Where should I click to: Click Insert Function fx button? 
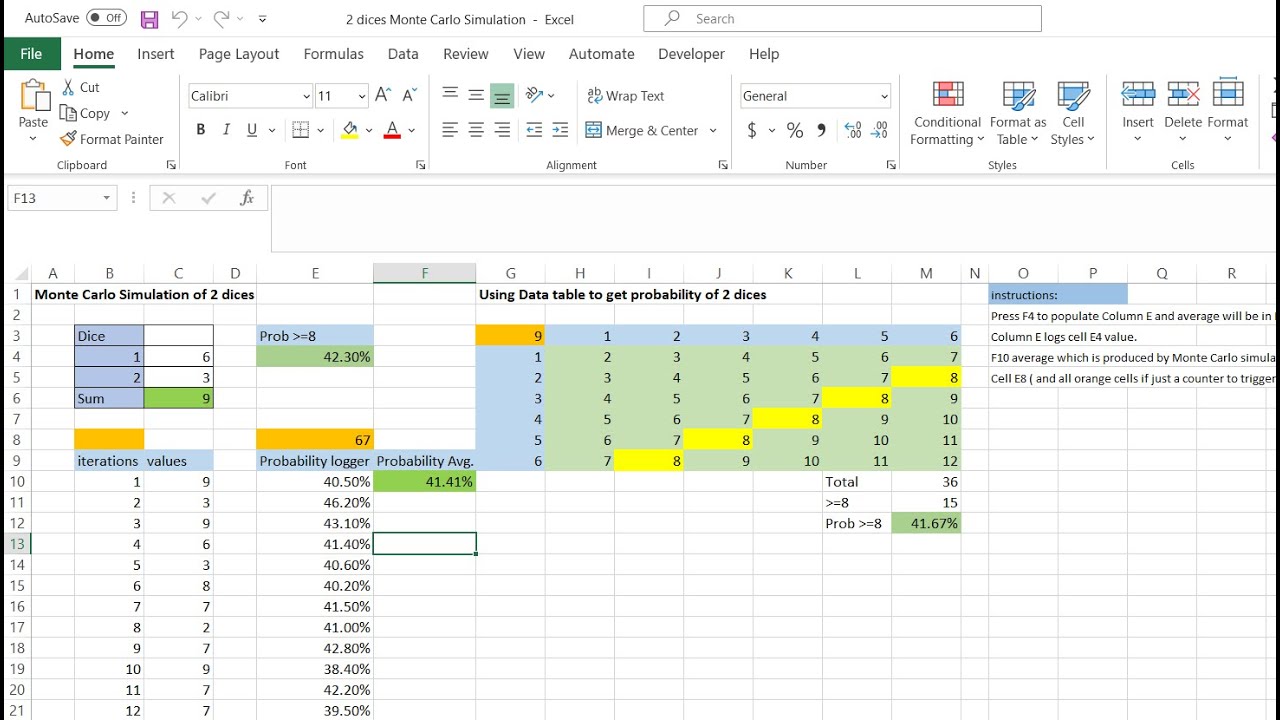tap(247, 198)
